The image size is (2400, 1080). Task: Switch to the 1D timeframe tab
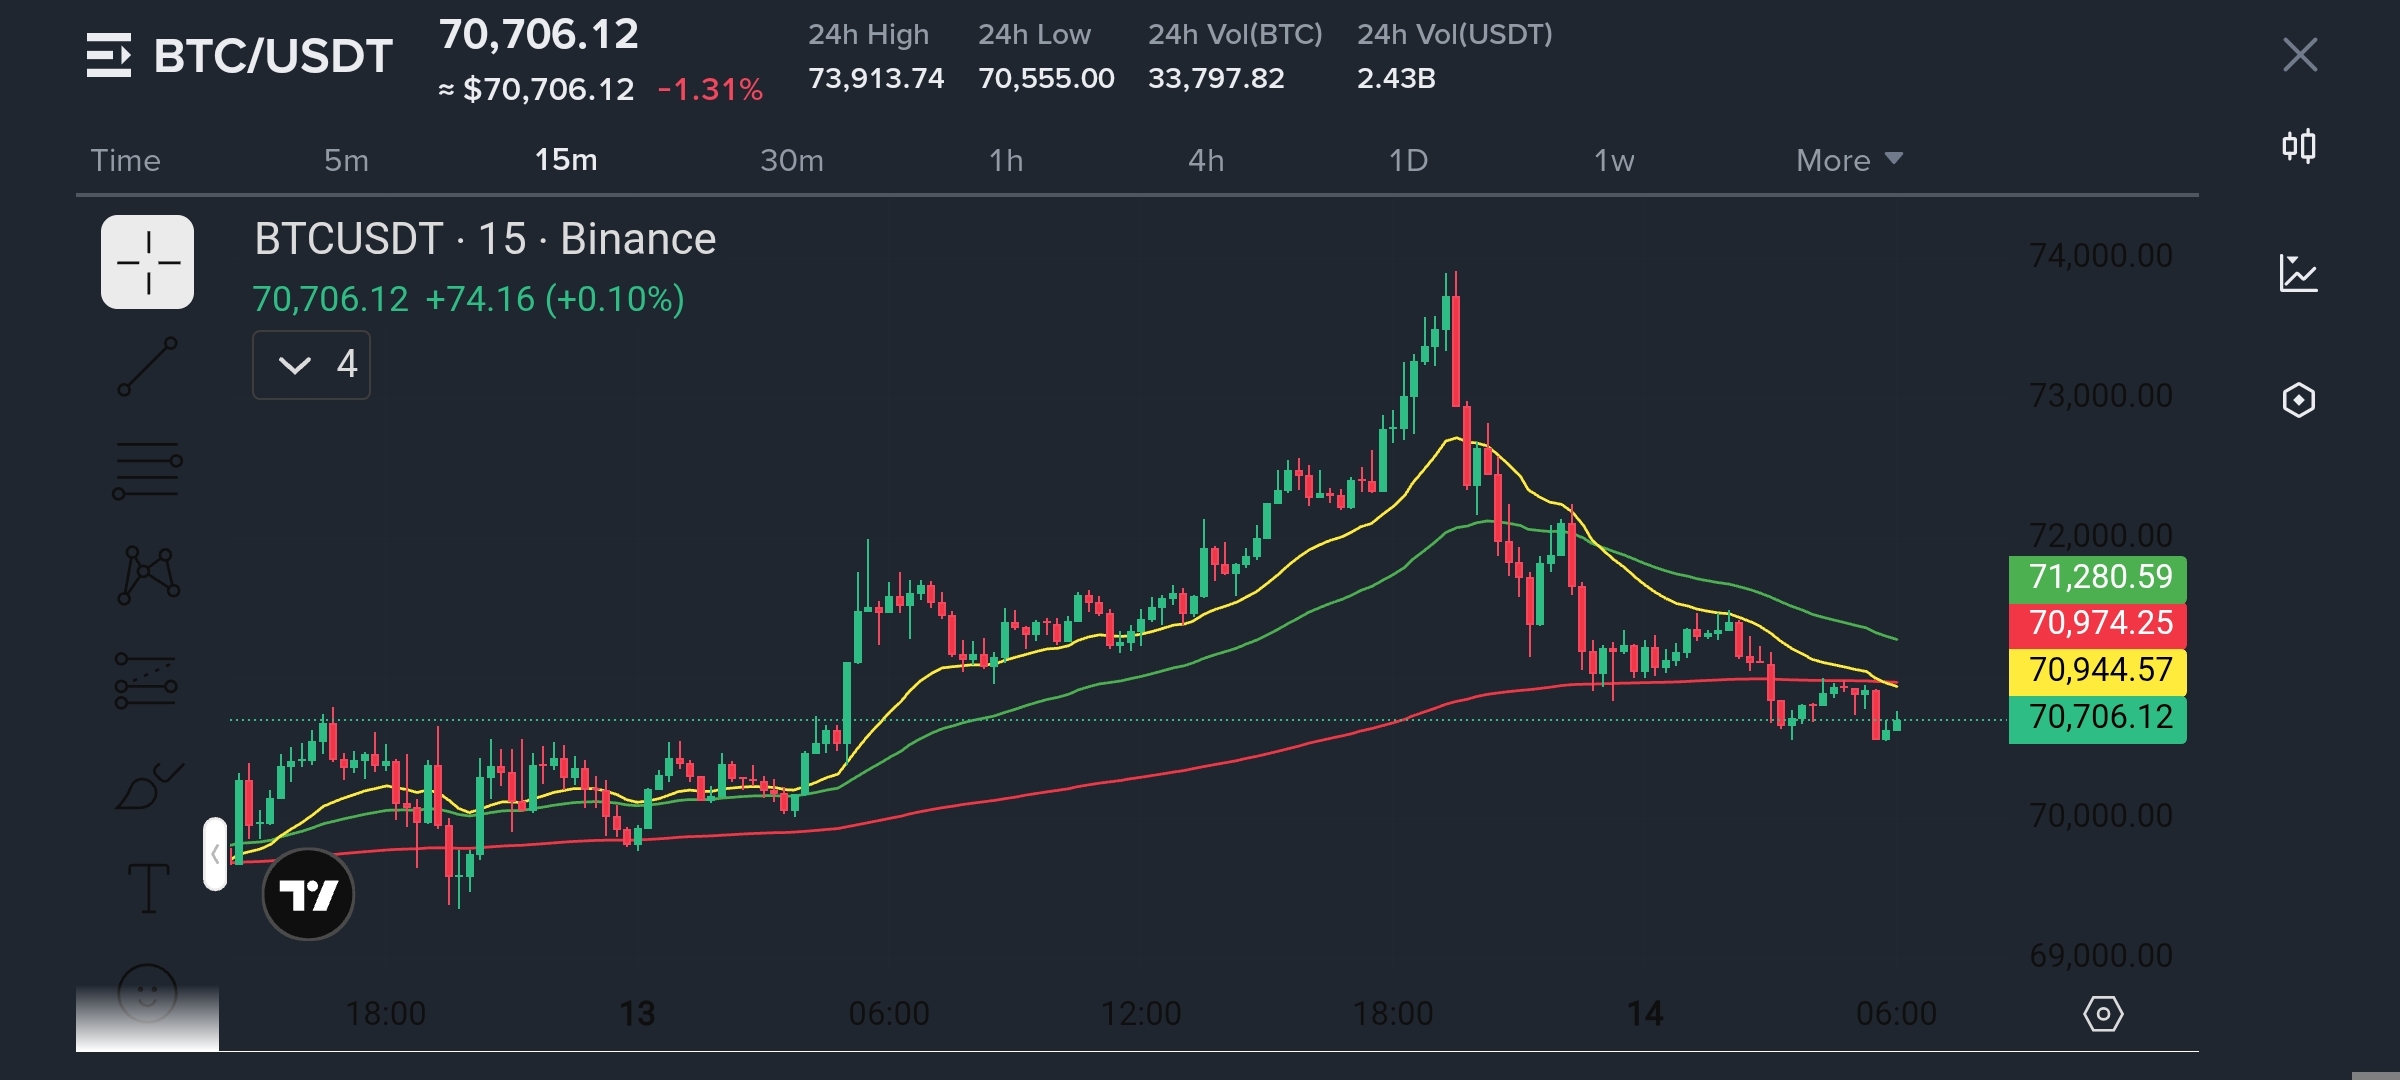pos(1407,160)
